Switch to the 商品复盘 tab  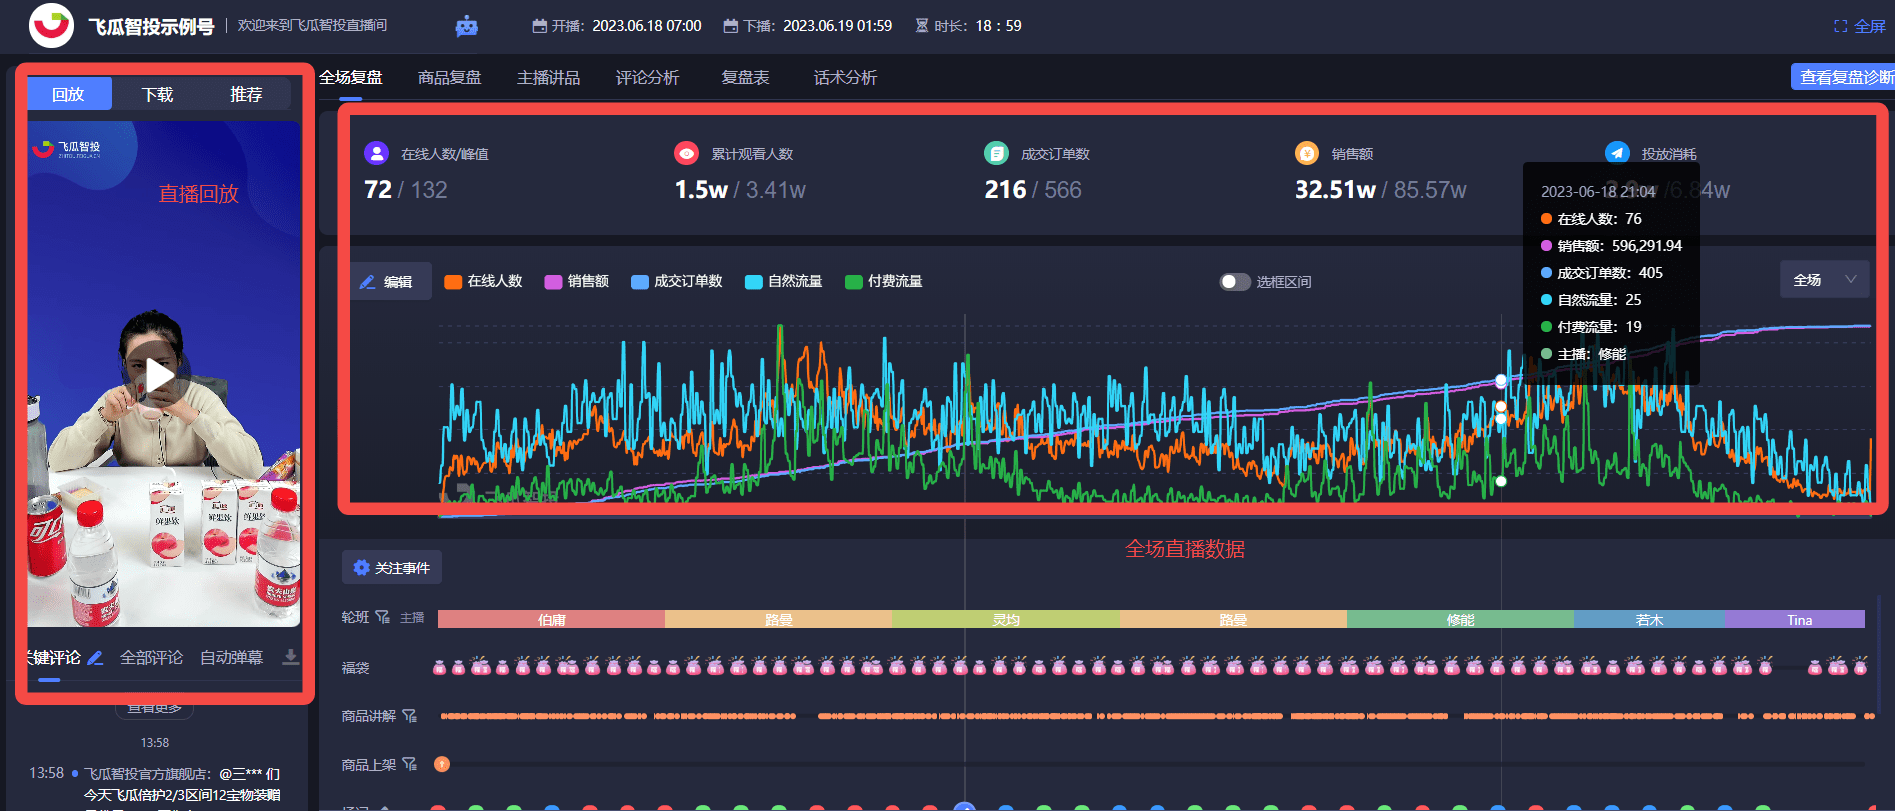point(449,78)
